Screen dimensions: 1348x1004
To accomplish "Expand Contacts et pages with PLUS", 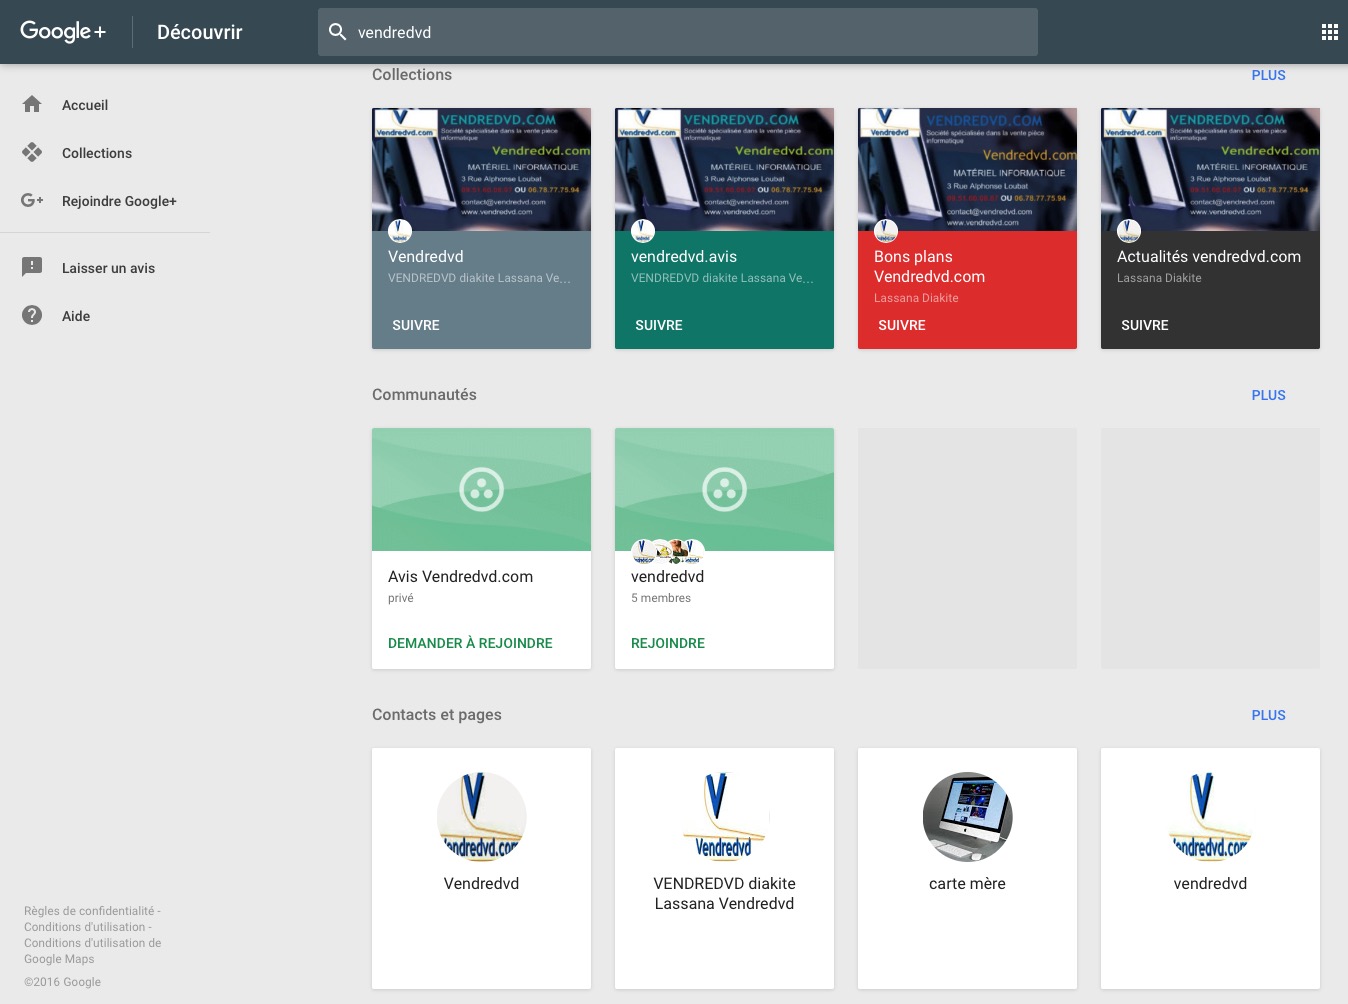I will click(x=1268, y=715).
